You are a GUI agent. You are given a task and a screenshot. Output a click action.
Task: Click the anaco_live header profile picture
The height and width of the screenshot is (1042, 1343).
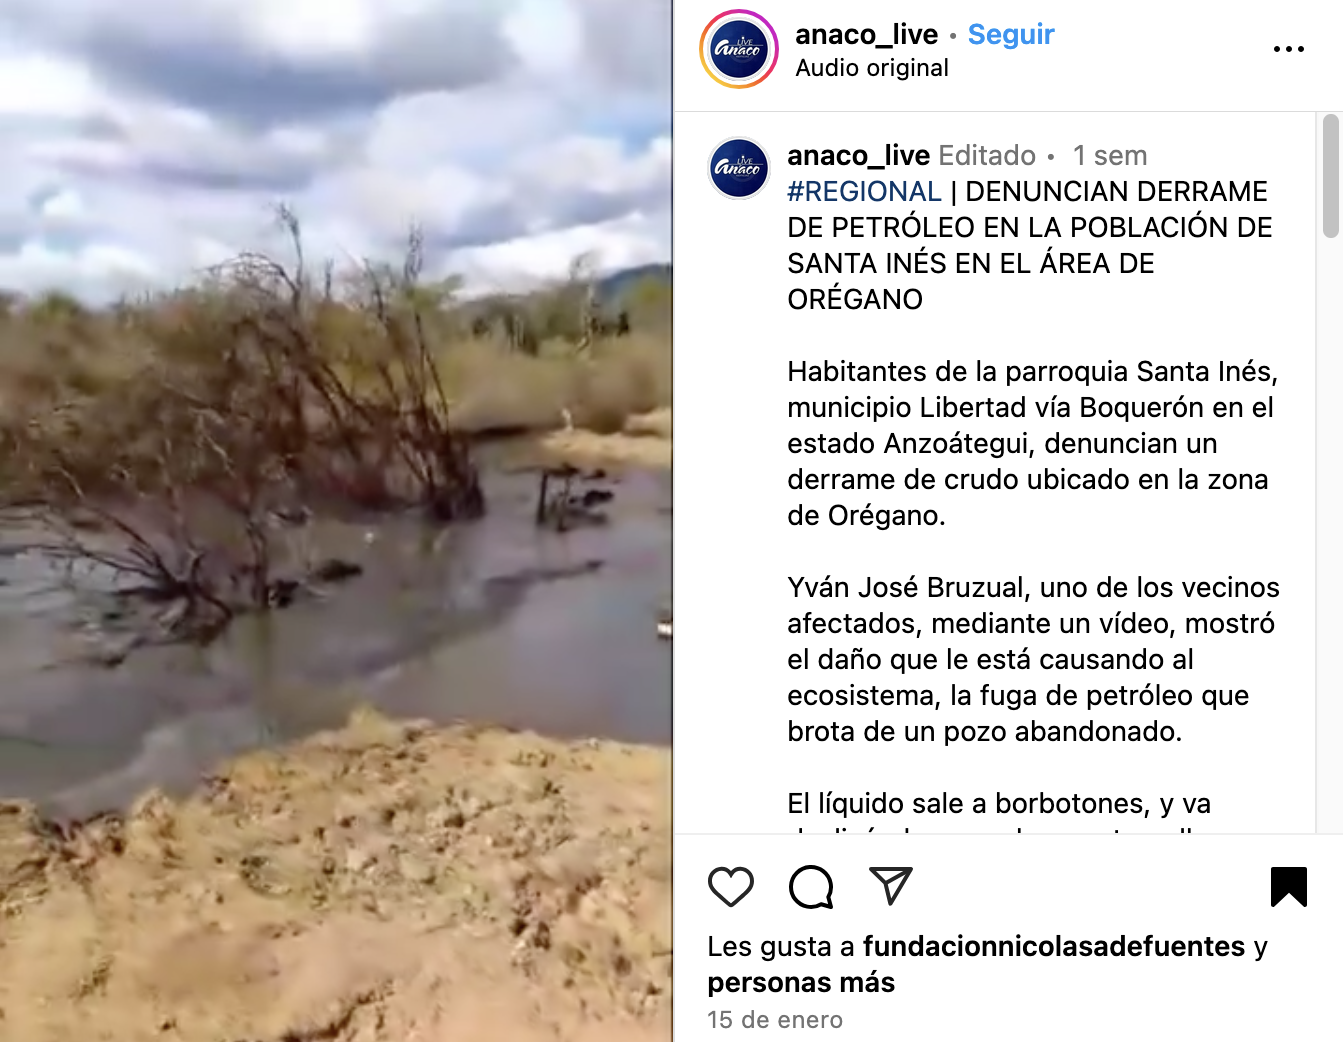[x=739, y=49]
